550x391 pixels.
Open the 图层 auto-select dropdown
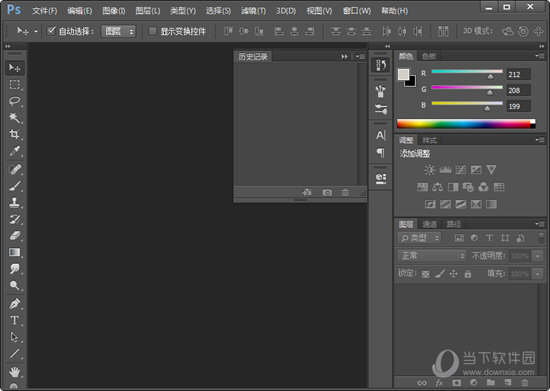[x=118, y=32]
